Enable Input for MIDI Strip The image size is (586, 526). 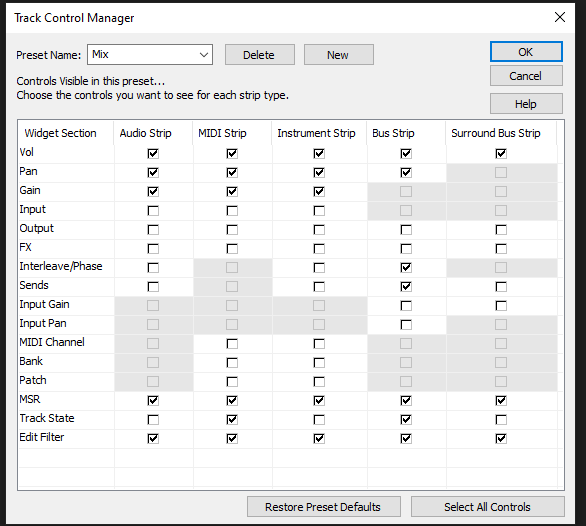tap(232, 210)
